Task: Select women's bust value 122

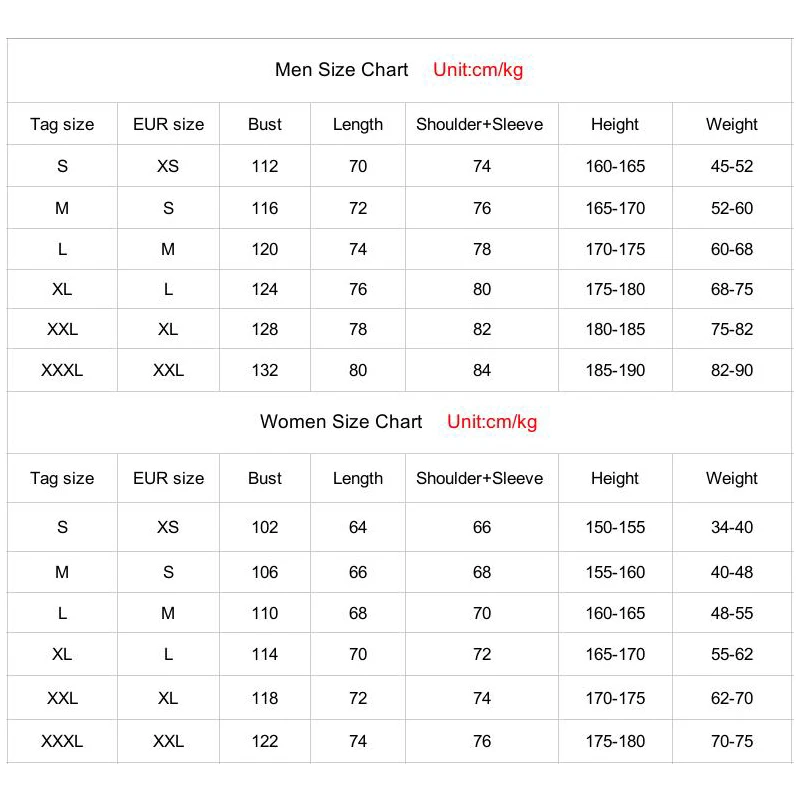Action: tap(265, 741)
